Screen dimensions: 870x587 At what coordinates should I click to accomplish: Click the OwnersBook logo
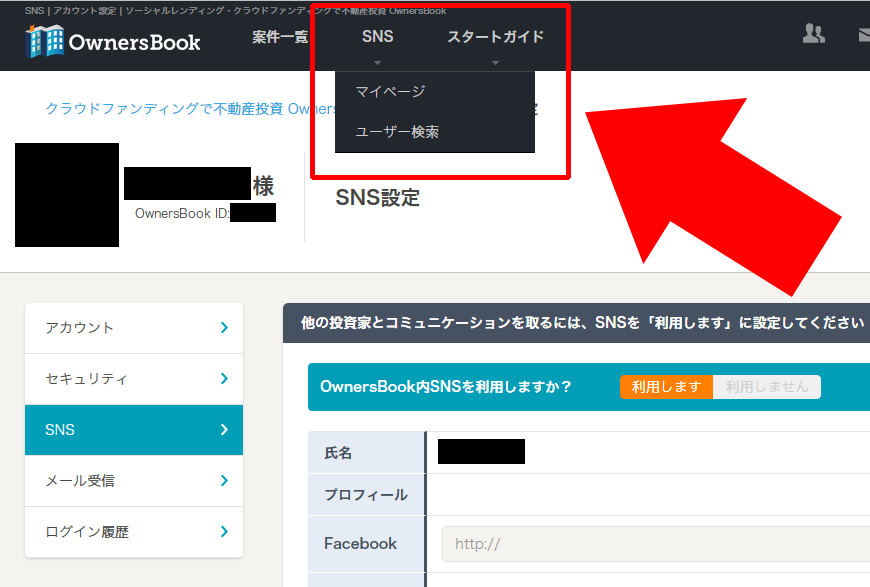(113, 42)
